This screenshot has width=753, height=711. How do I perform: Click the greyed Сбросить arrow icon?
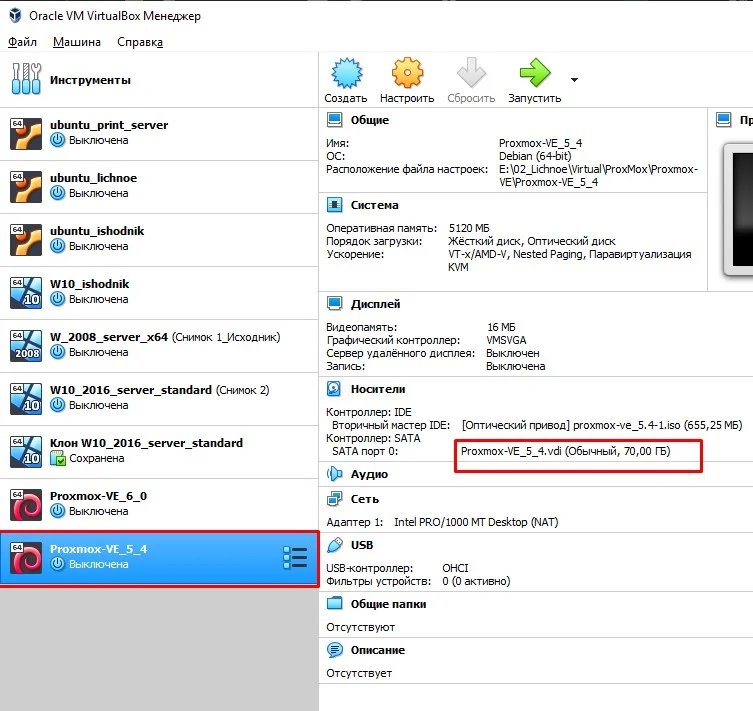(x=471, y=73)
